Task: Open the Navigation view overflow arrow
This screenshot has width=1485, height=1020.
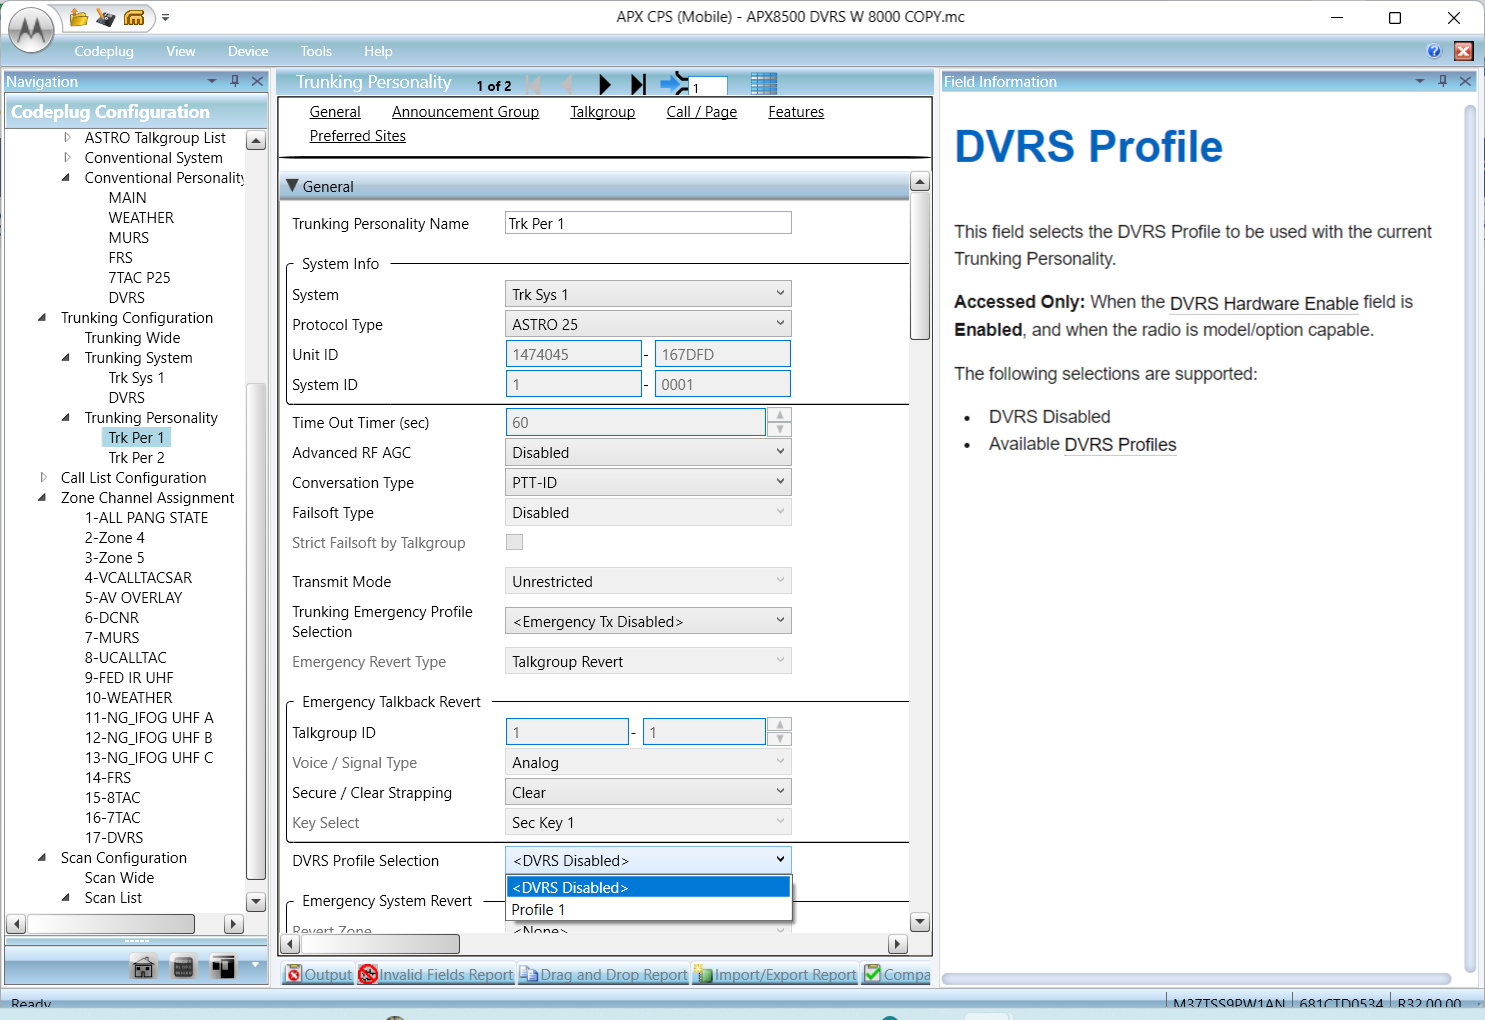Action: click(255, 965)
